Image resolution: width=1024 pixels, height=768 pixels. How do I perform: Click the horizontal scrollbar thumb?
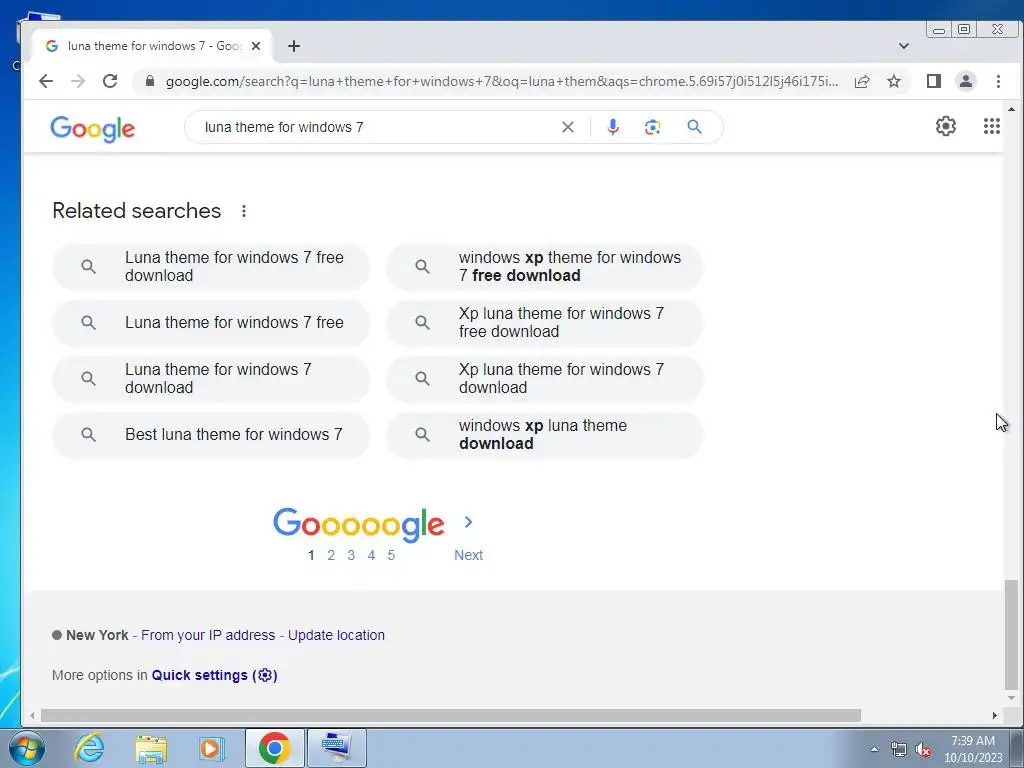coord(451,716)
